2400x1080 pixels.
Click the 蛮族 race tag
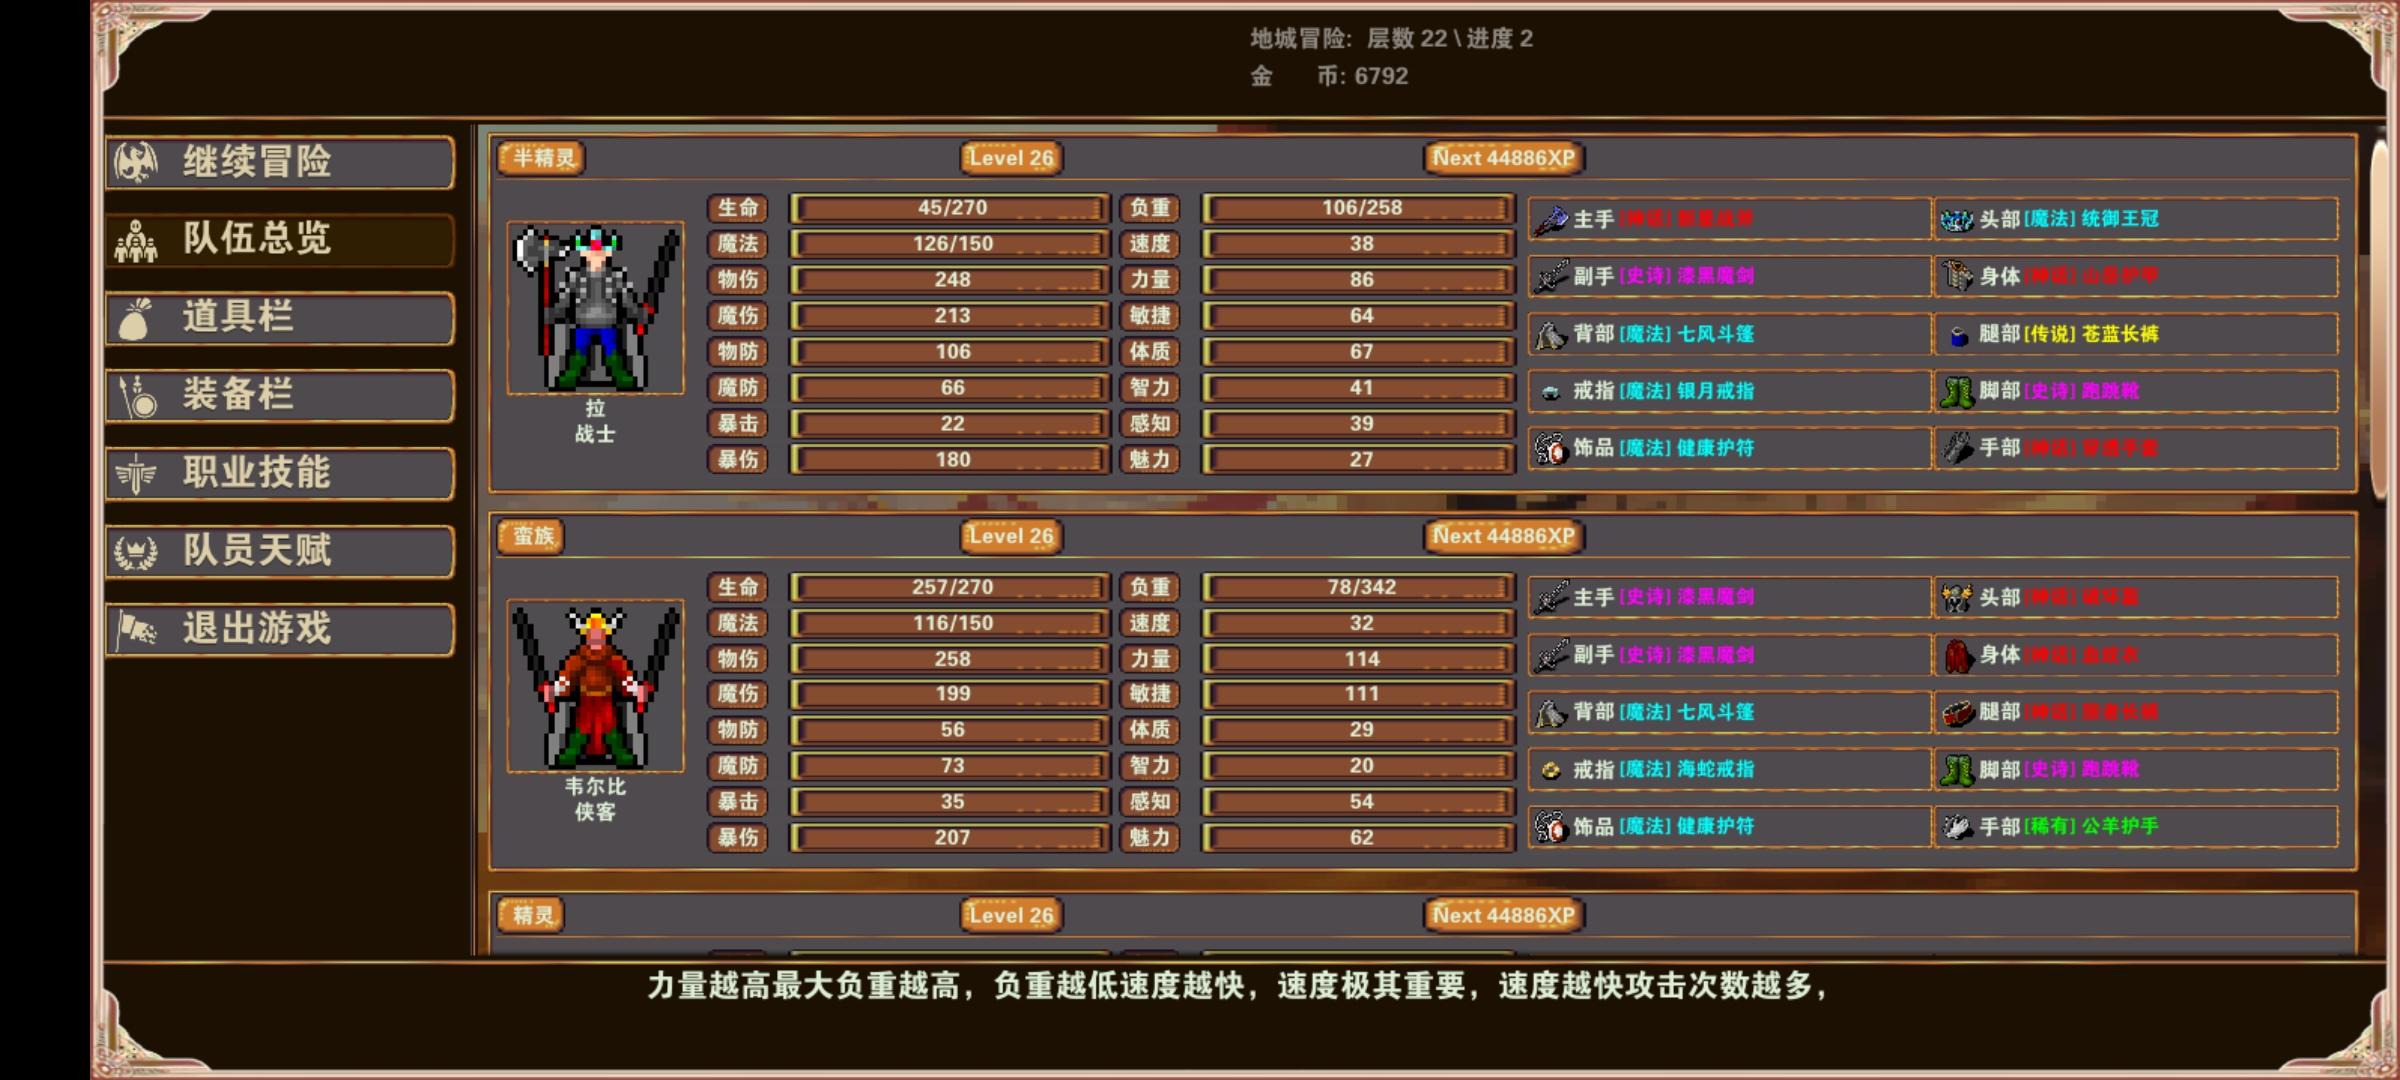point(532,536)
